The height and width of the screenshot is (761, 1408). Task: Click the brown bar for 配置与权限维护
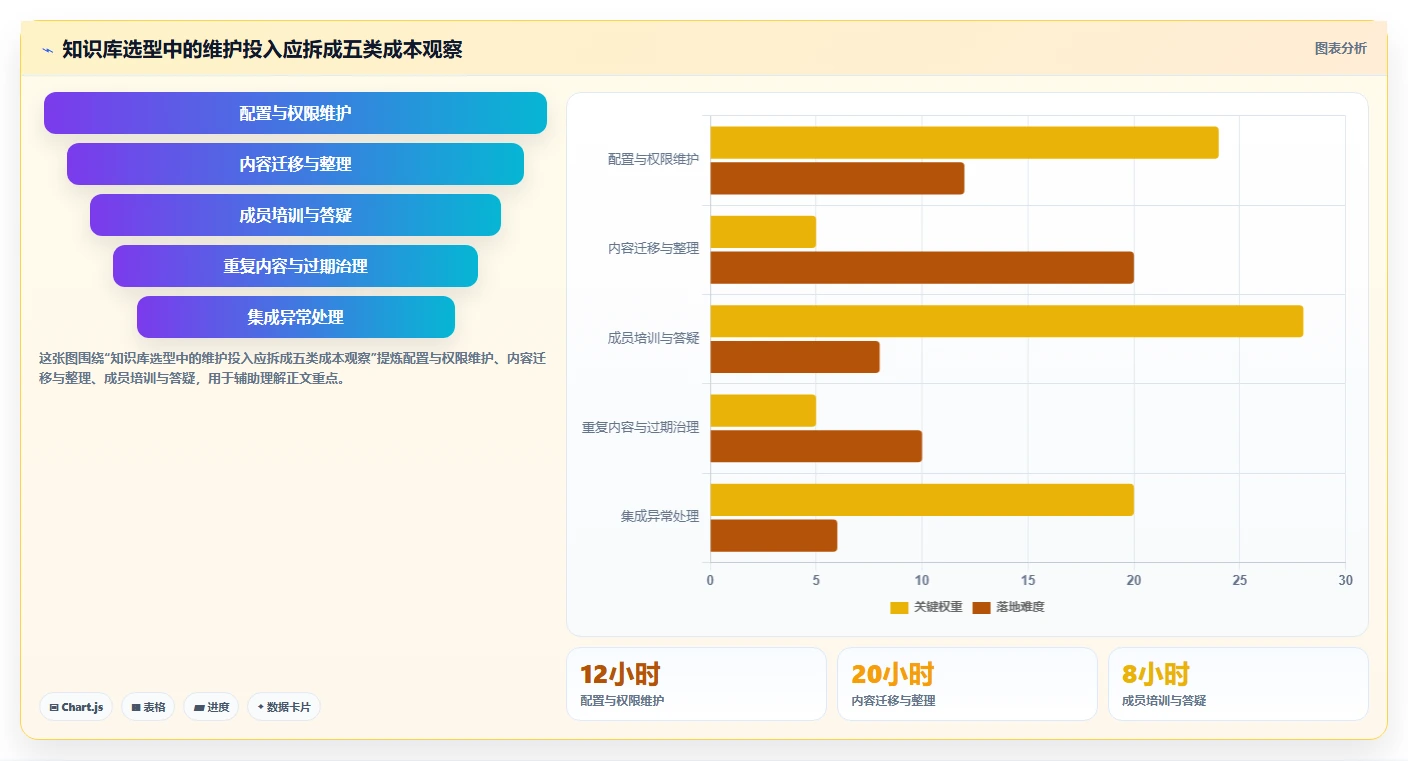coord(837,178)
